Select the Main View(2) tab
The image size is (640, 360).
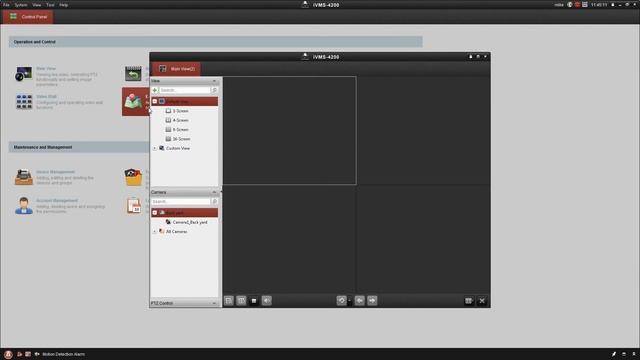pyautogui.click(x=176, y=69)
